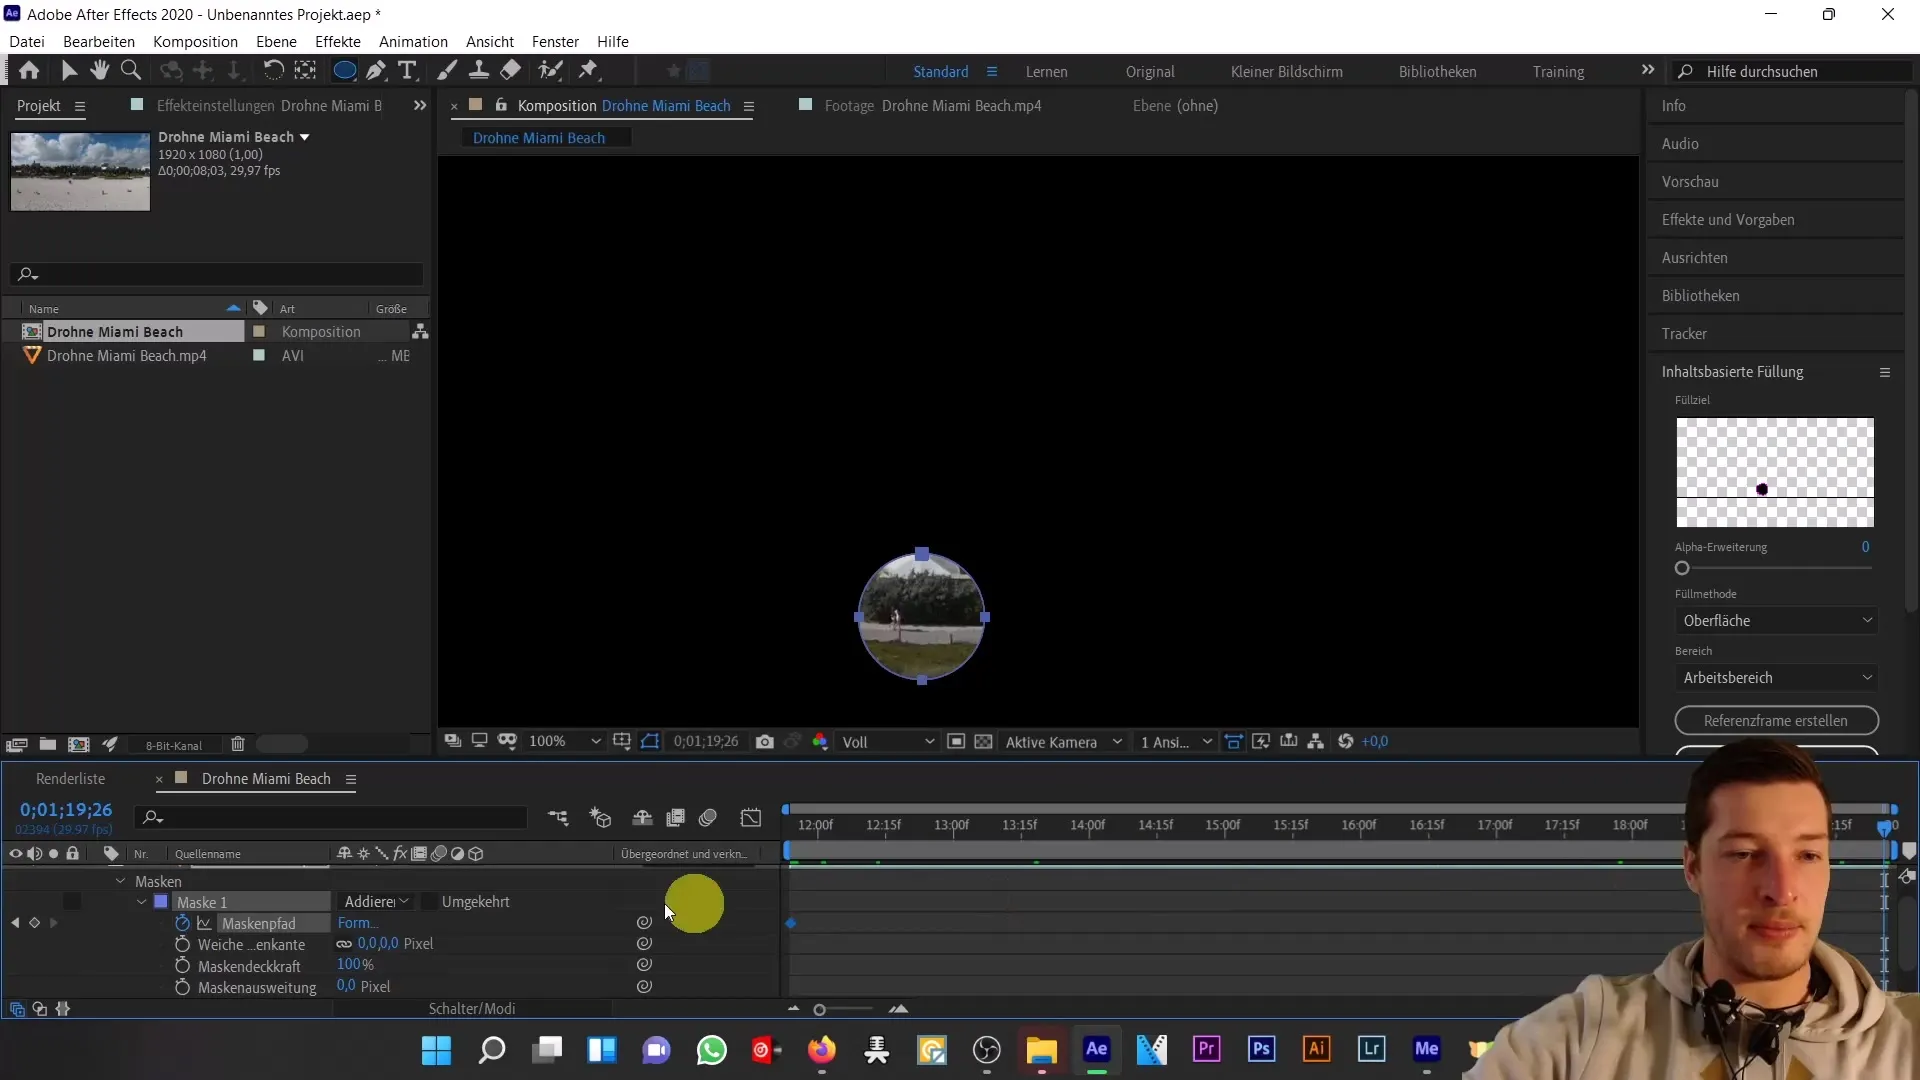
Task: Open the Animation menu
Action: pyautogui.click(x=413, y=41)
